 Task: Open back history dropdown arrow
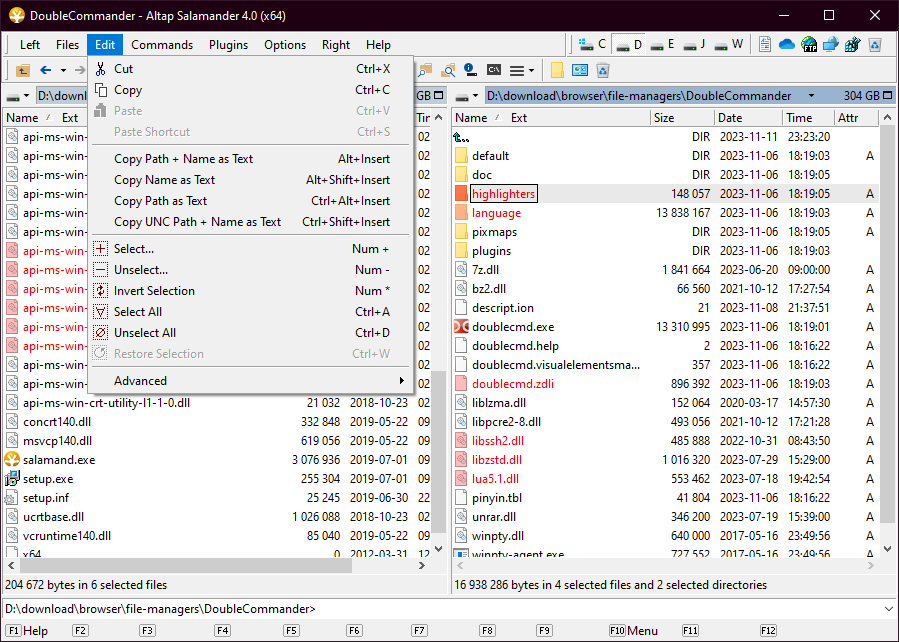(63, 70)
